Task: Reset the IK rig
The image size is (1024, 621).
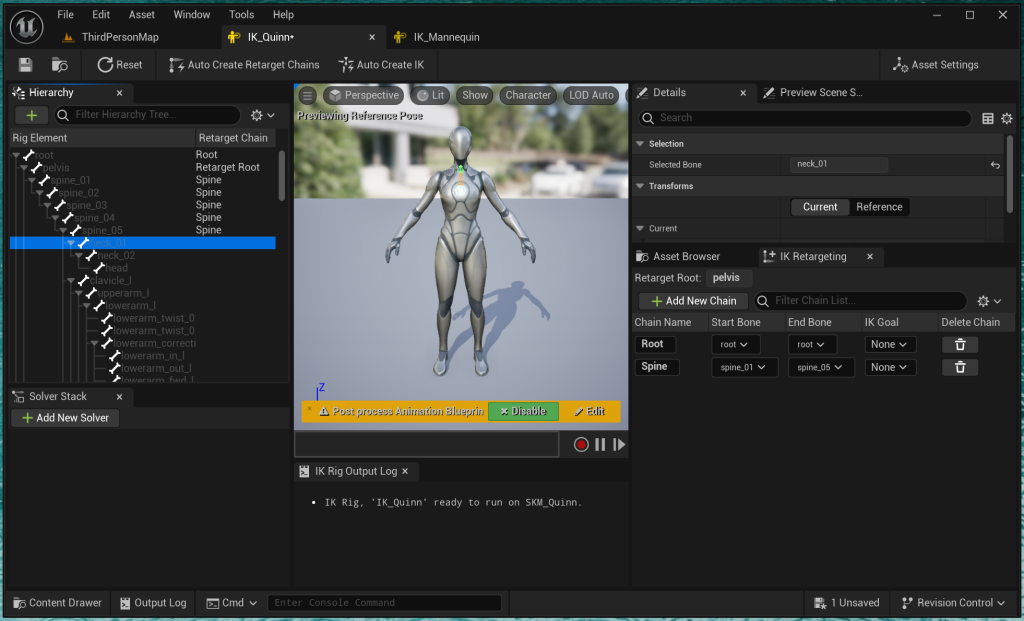Action: click(120, 65)
